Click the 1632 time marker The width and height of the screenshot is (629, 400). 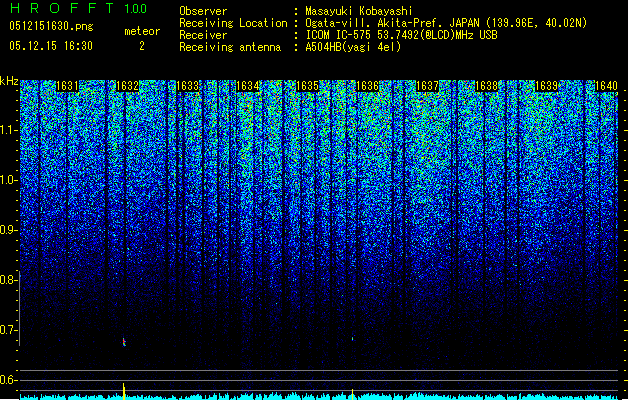pos(127,86)
